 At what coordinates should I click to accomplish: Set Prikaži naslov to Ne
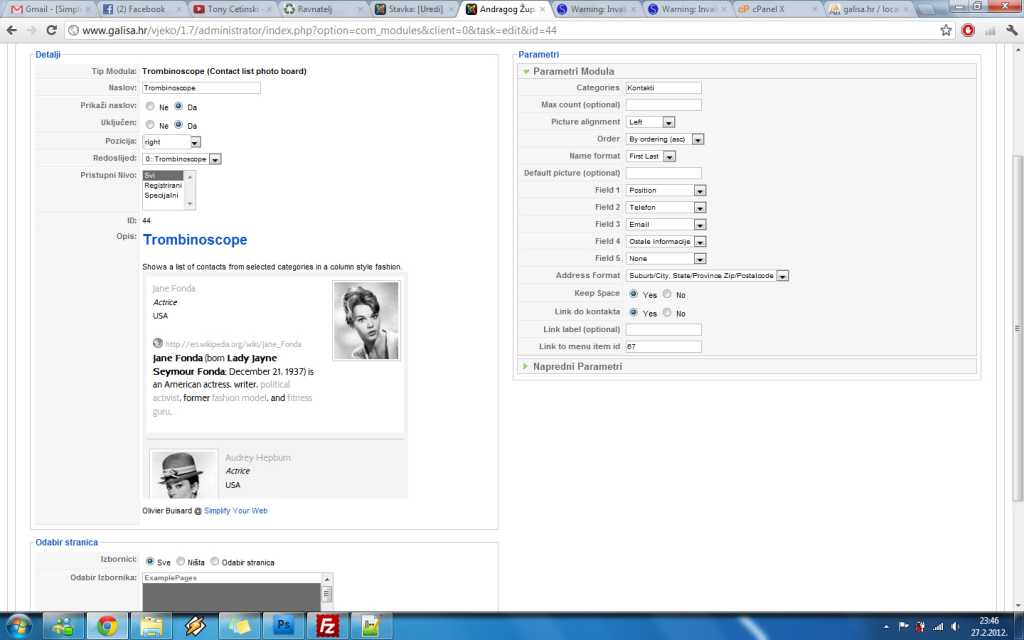150,106
